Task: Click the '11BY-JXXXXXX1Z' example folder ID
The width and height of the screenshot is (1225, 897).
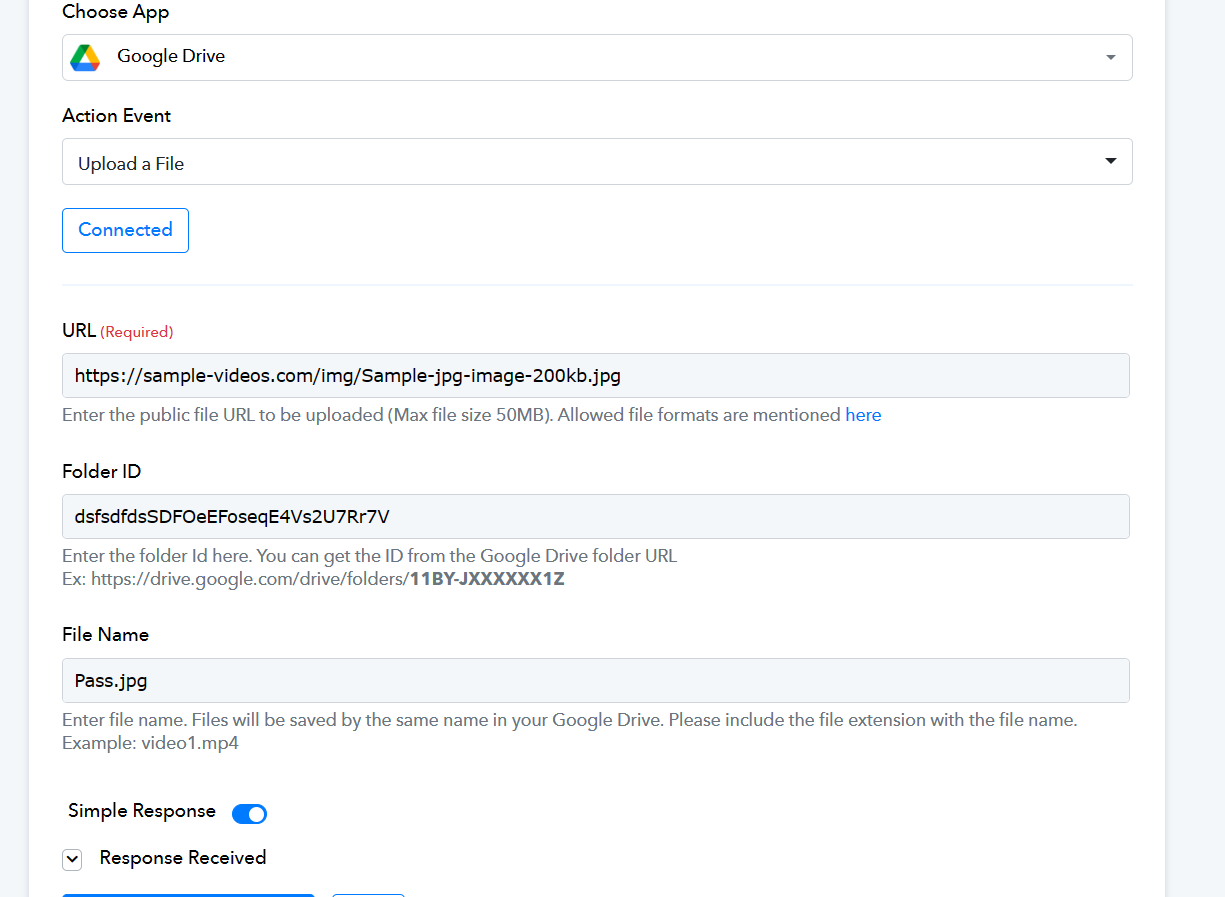Action: [x=487, y=579]
